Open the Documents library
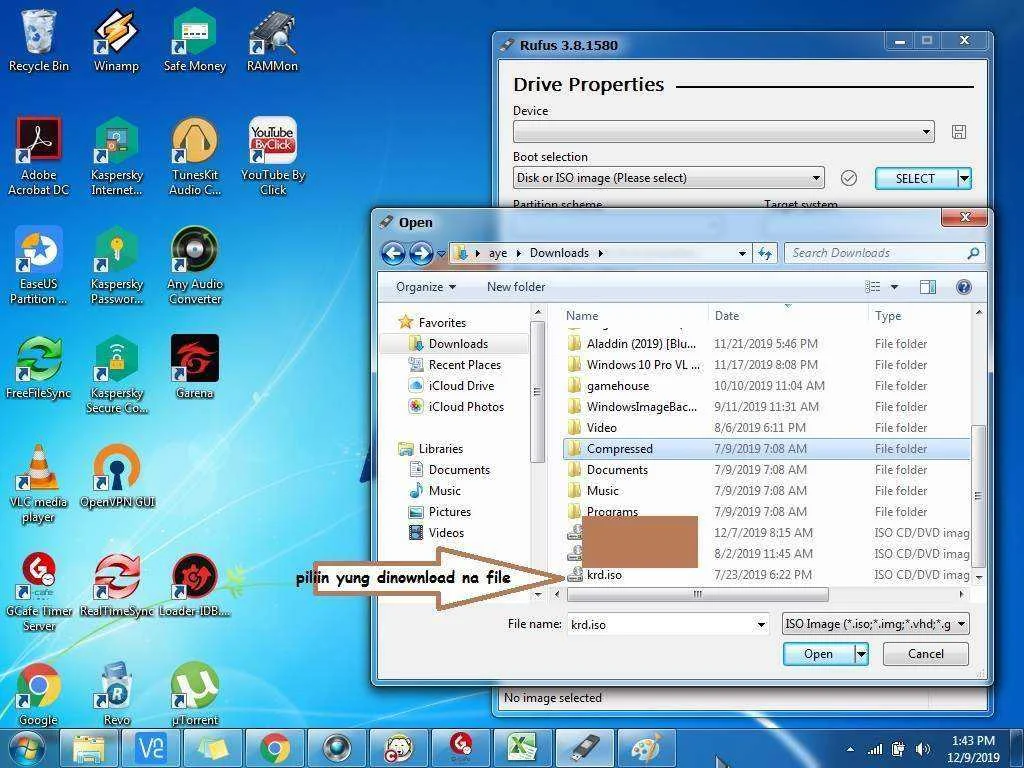This screenshot has width=1024, height=768. point(458,470)
